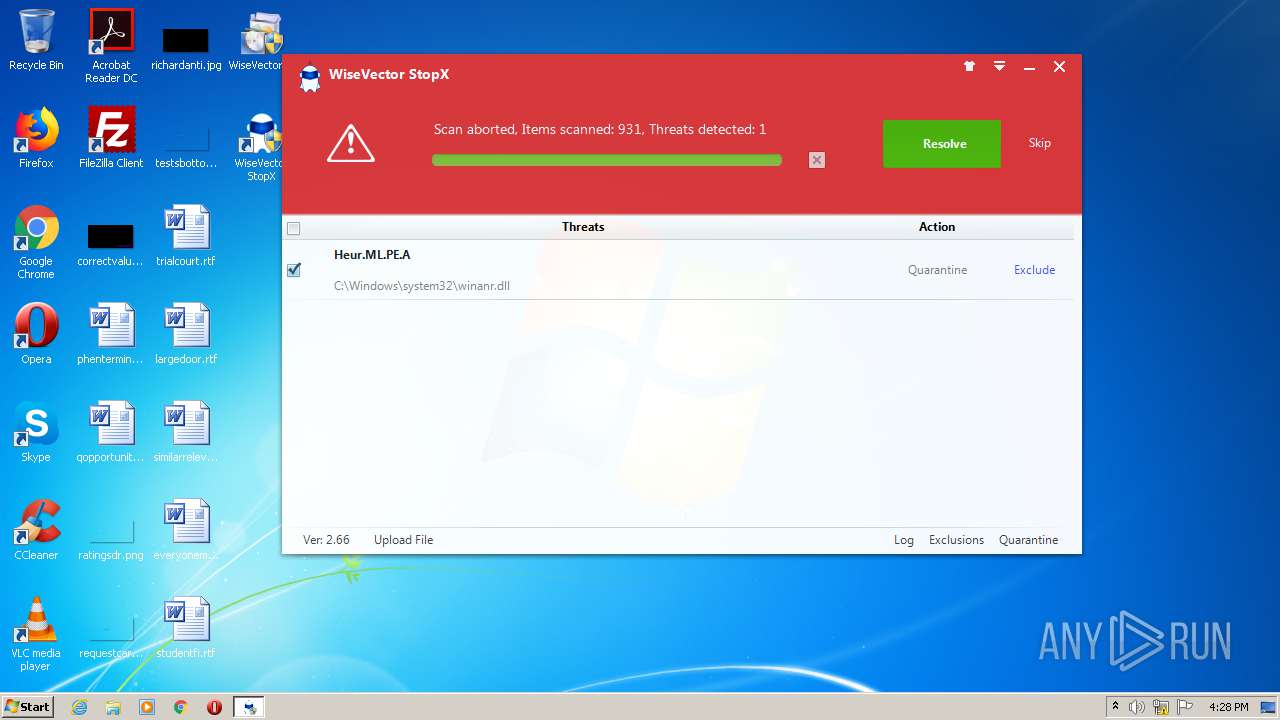Click the Skip link

pyautogui.click(x=1040, y=143)
